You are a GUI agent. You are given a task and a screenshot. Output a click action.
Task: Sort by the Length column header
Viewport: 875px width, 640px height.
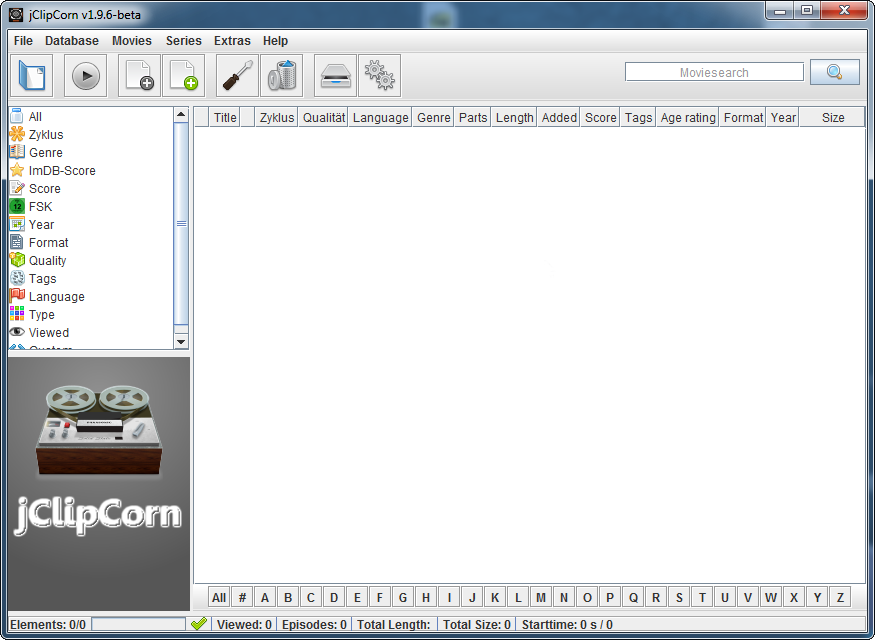click(x=514, y=118)
